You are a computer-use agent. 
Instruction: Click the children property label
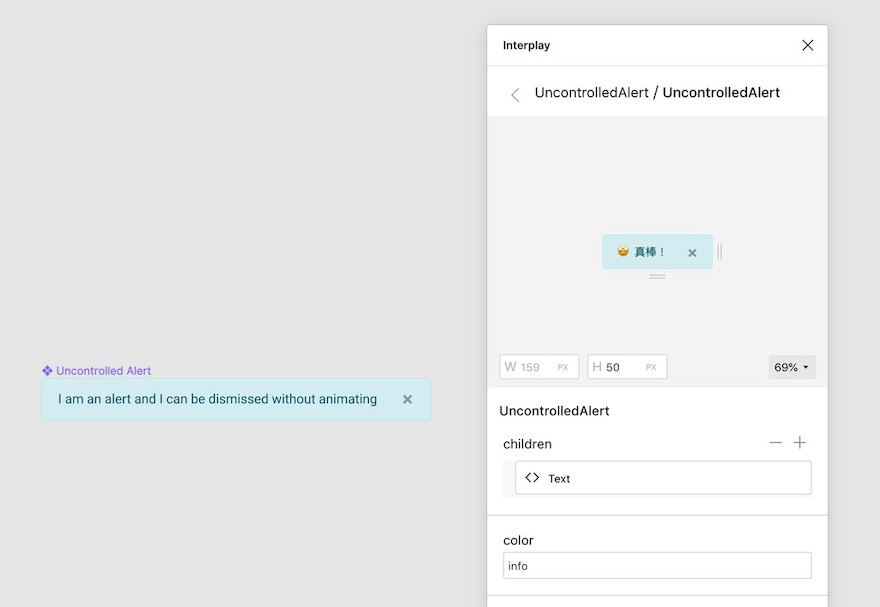tap(527, 444)
